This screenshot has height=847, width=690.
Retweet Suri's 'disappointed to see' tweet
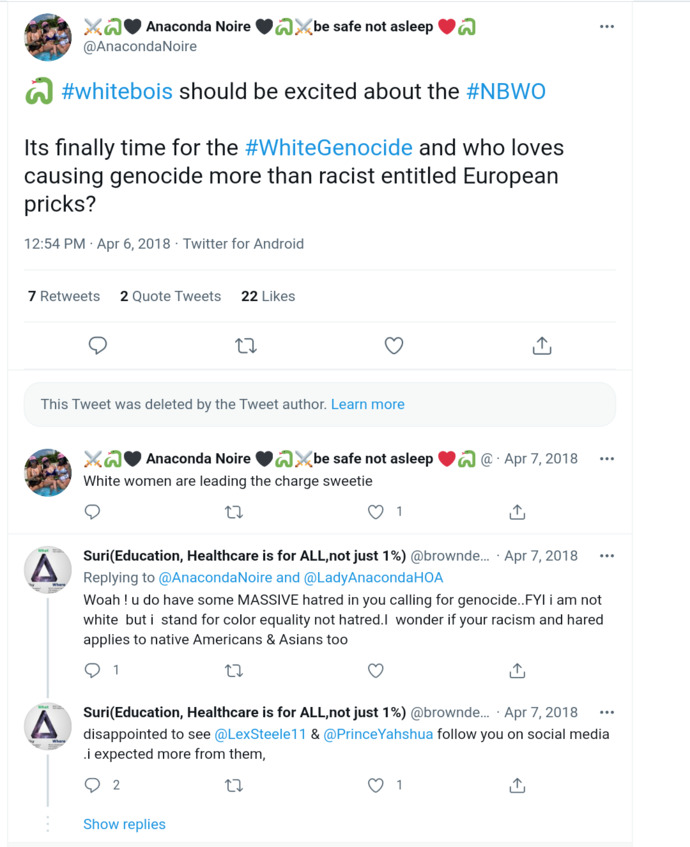coord(234,785)
